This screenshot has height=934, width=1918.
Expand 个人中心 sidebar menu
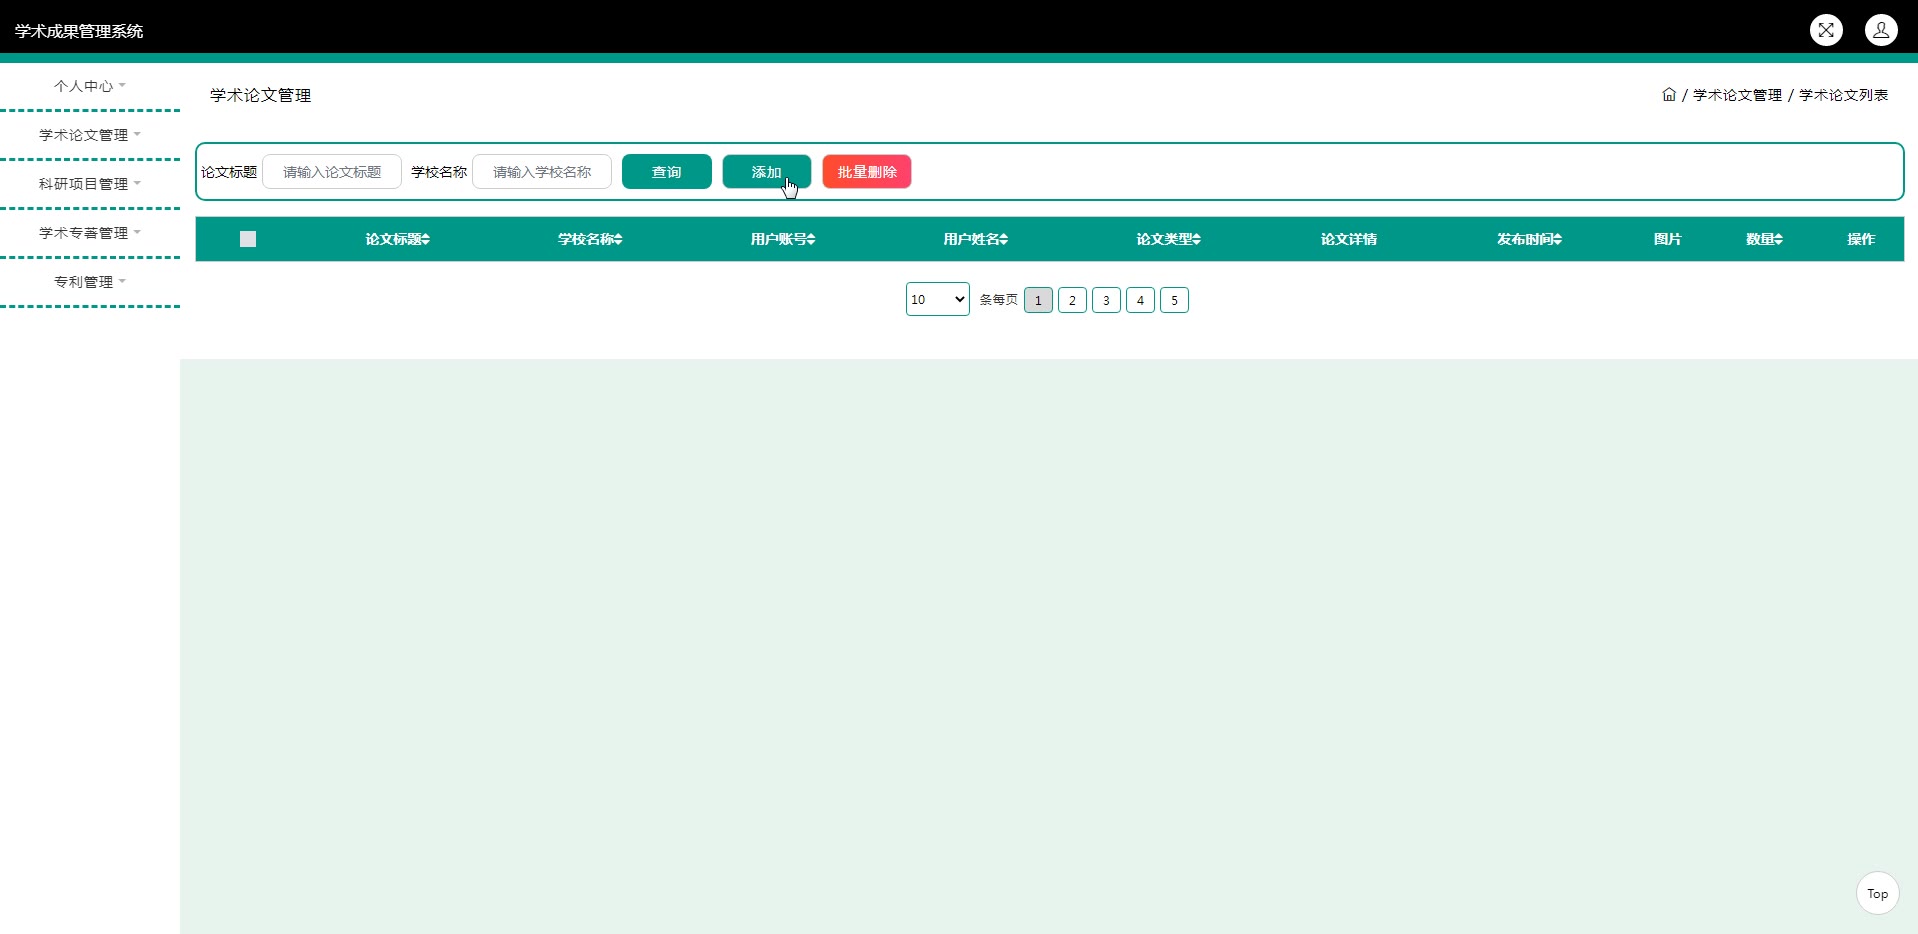90,86
